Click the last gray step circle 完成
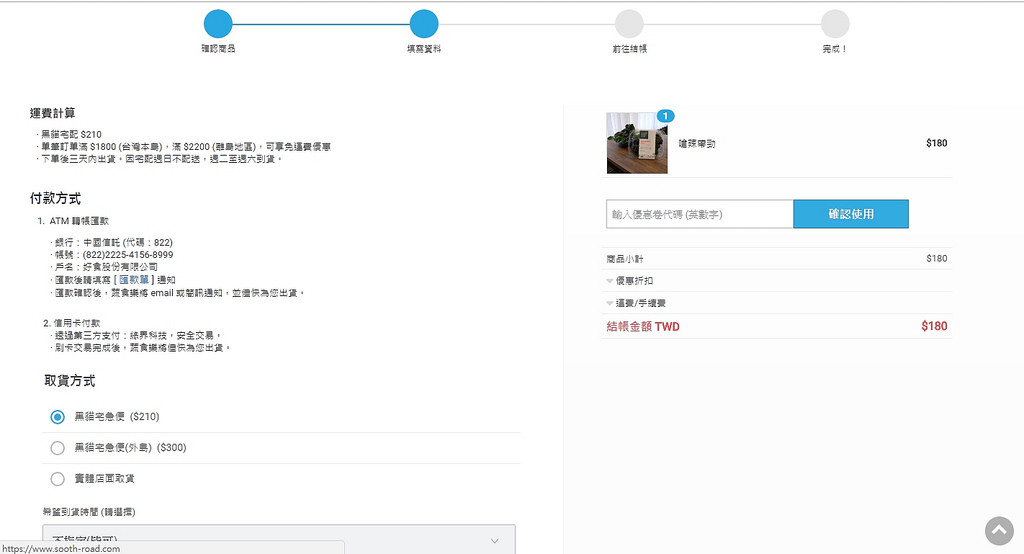Image resolution: width=1024 pixels, height=554 pixels. pos(835,24)
